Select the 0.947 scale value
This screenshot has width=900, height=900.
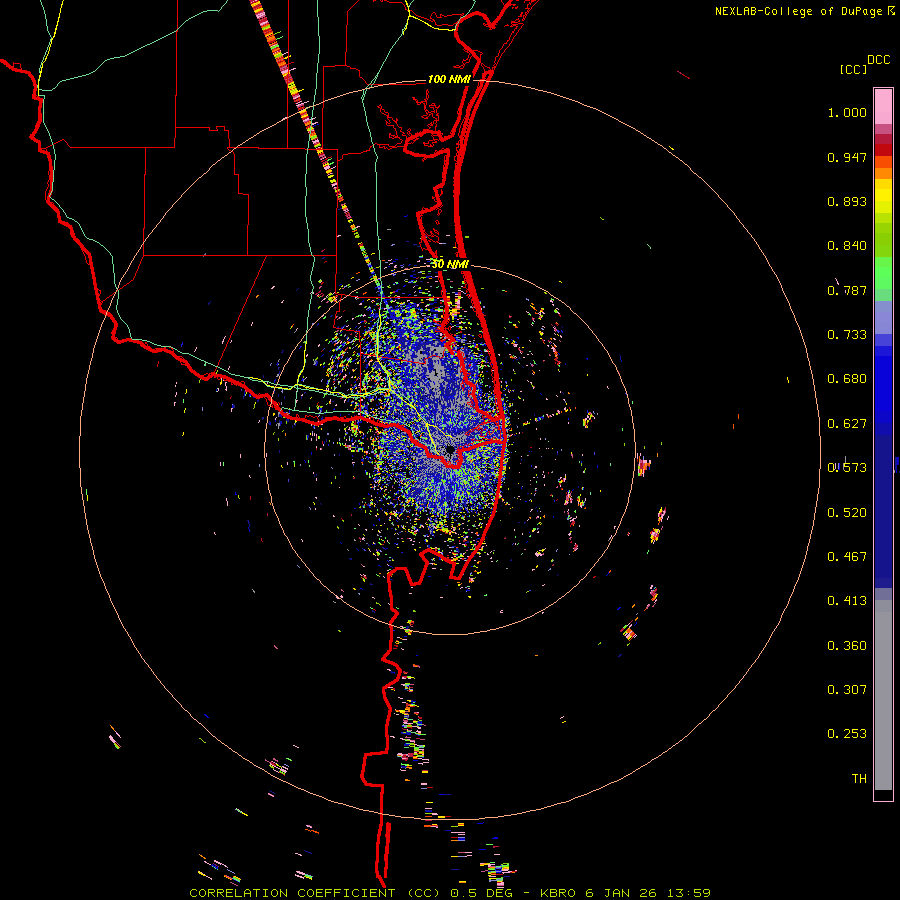pos(847,157)
